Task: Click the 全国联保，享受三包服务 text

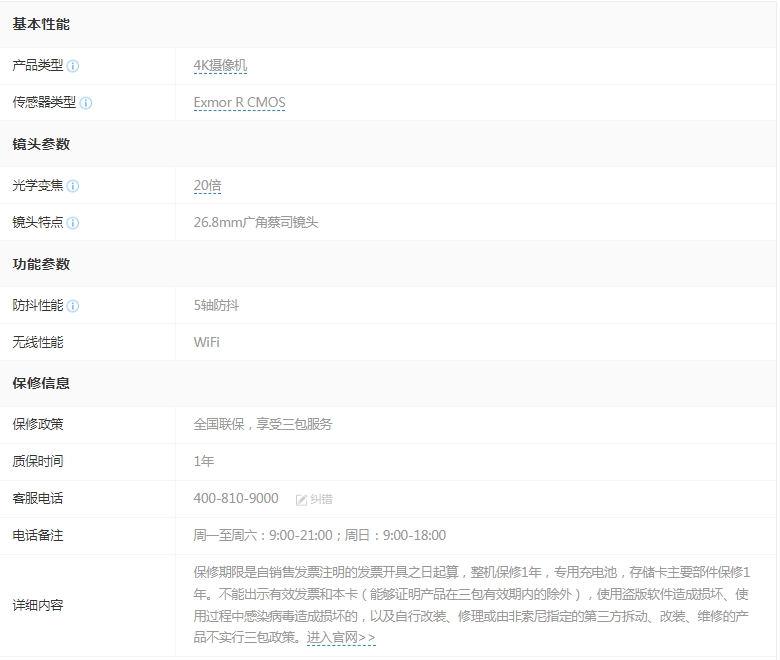Action: tap(263, 424)
